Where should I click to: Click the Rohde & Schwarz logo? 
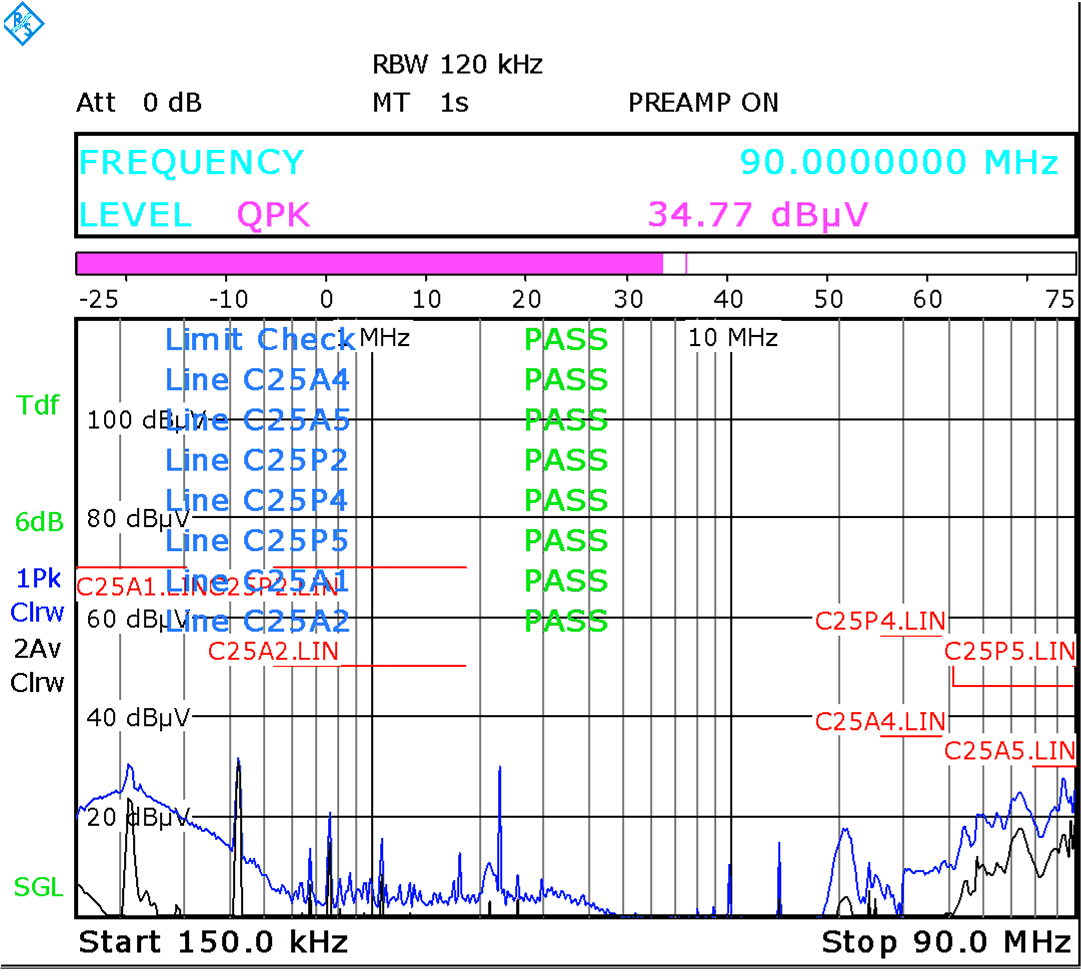click(x=25, y=24)
